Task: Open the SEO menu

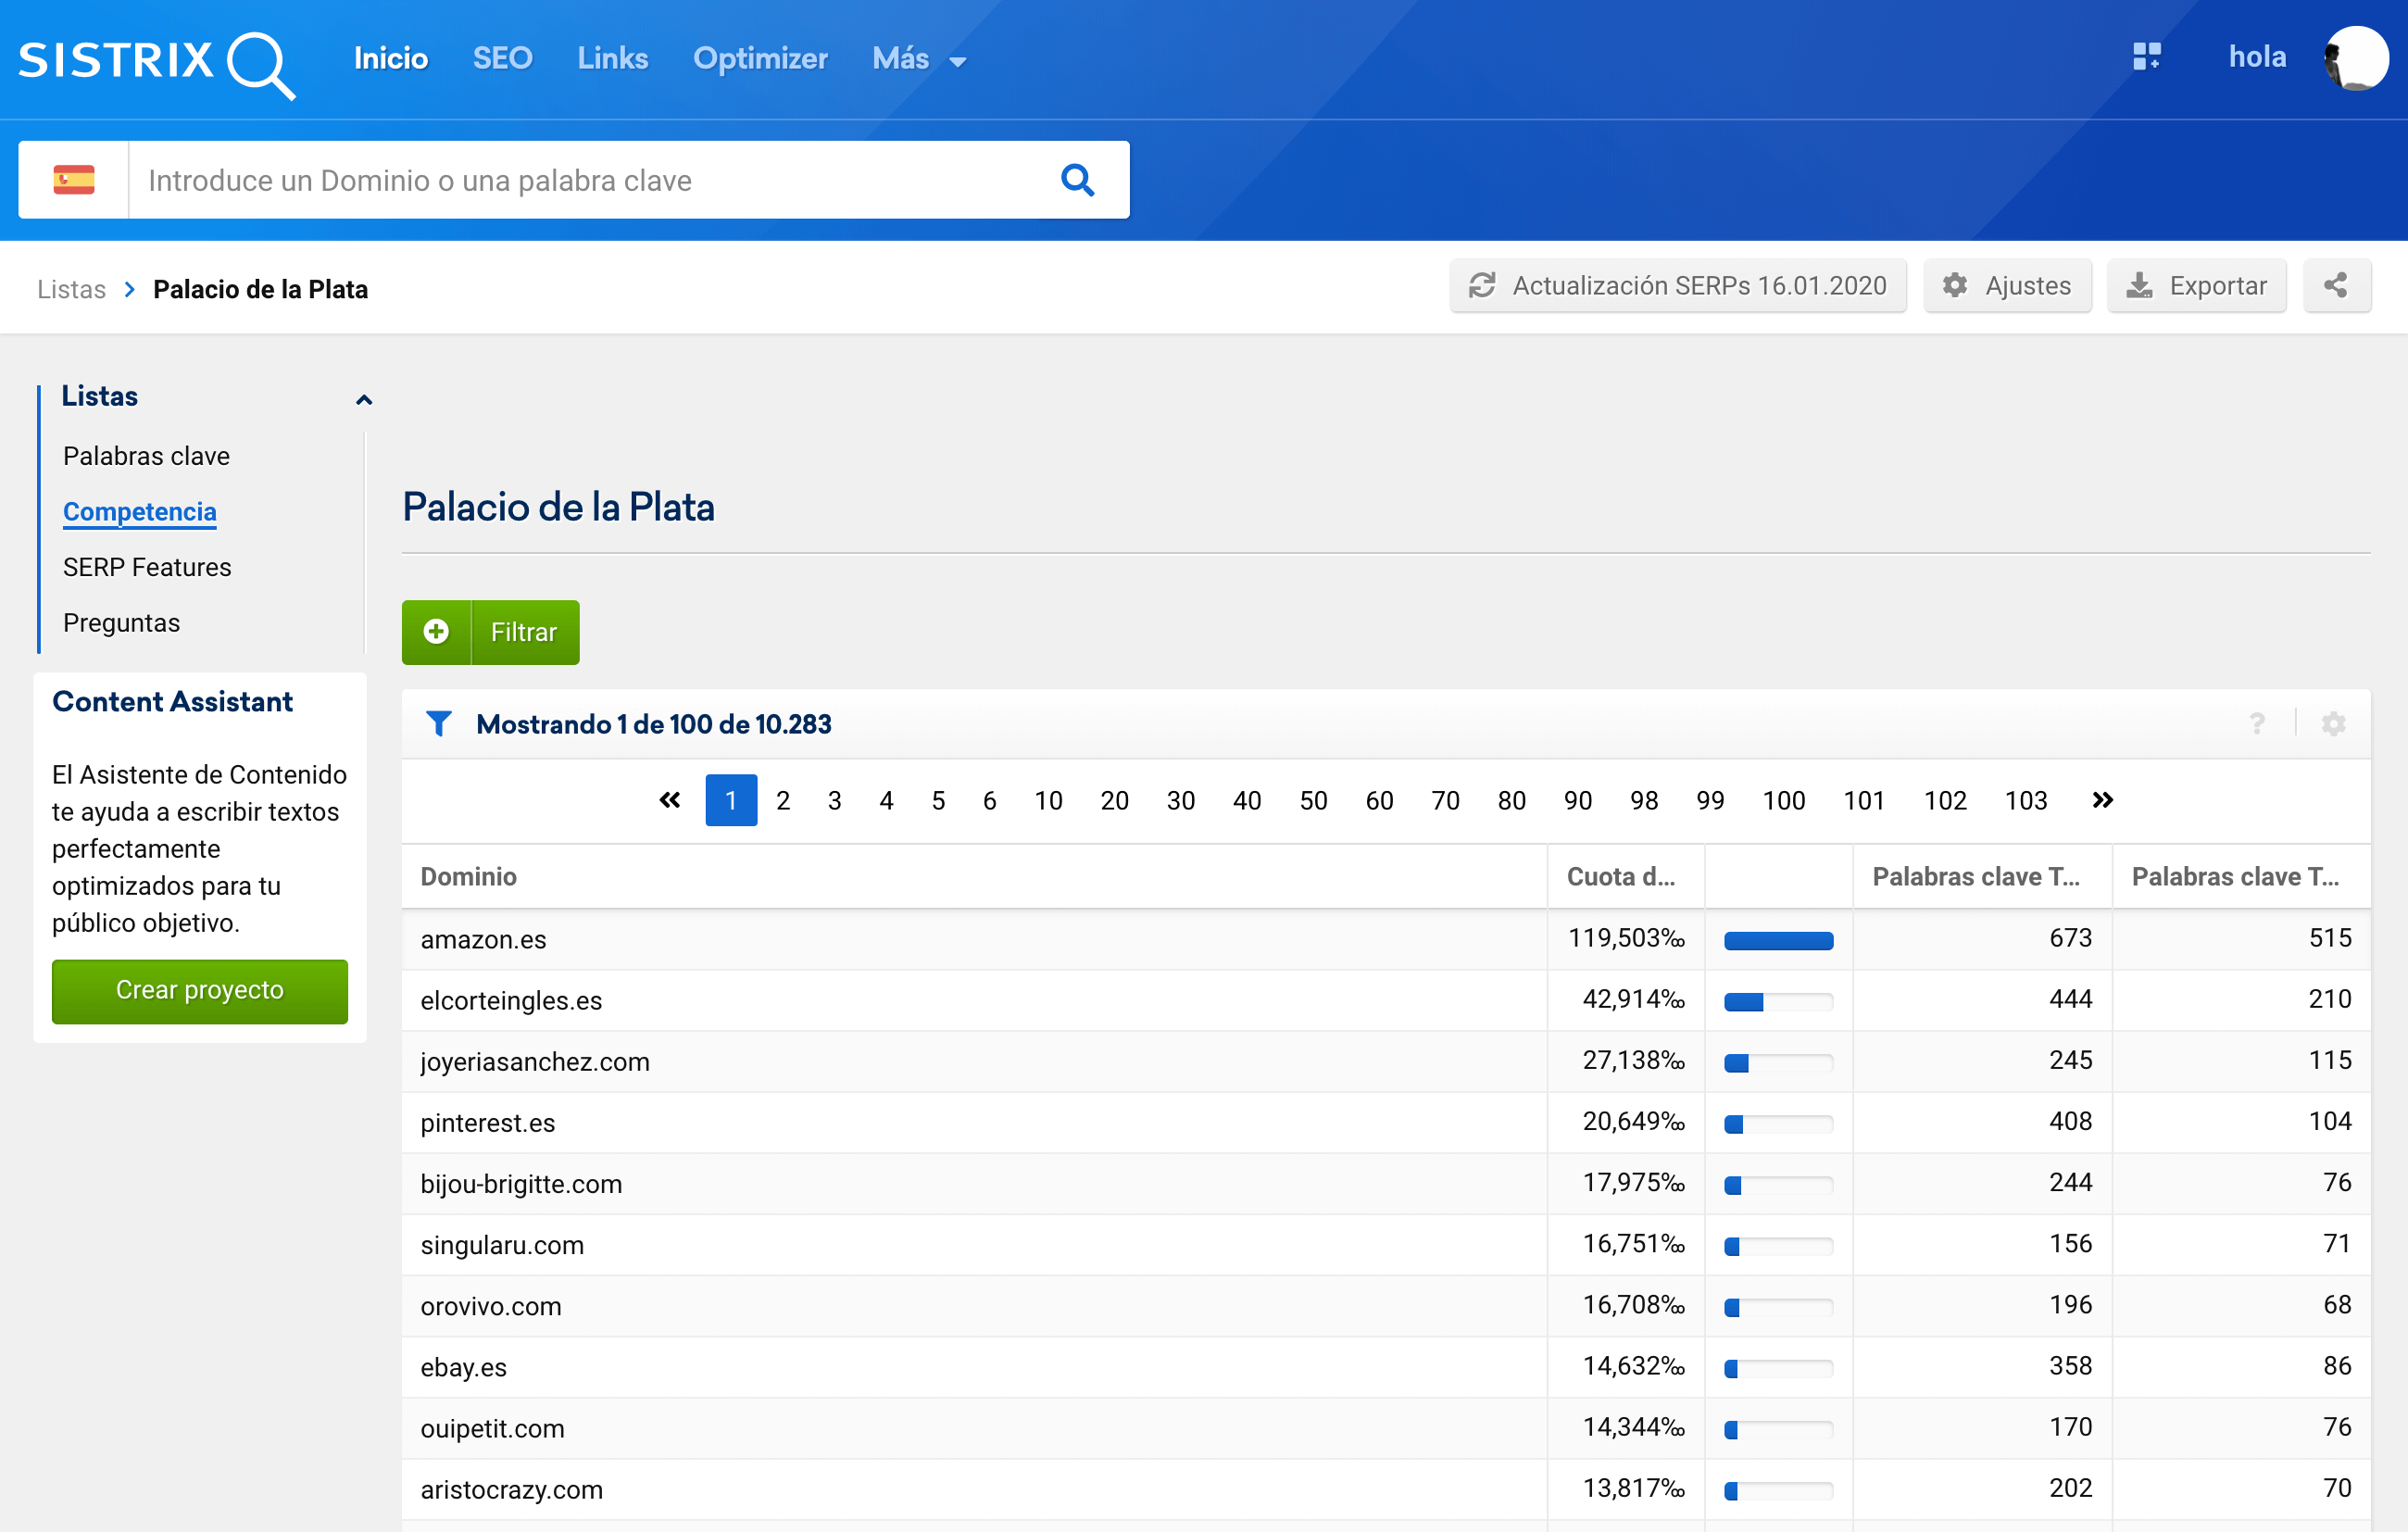Action: 502,59
